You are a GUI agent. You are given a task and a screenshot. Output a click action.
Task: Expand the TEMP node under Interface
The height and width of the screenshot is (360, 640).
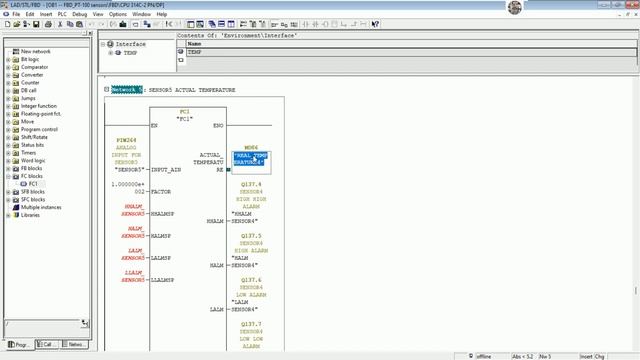pos(111,53)
